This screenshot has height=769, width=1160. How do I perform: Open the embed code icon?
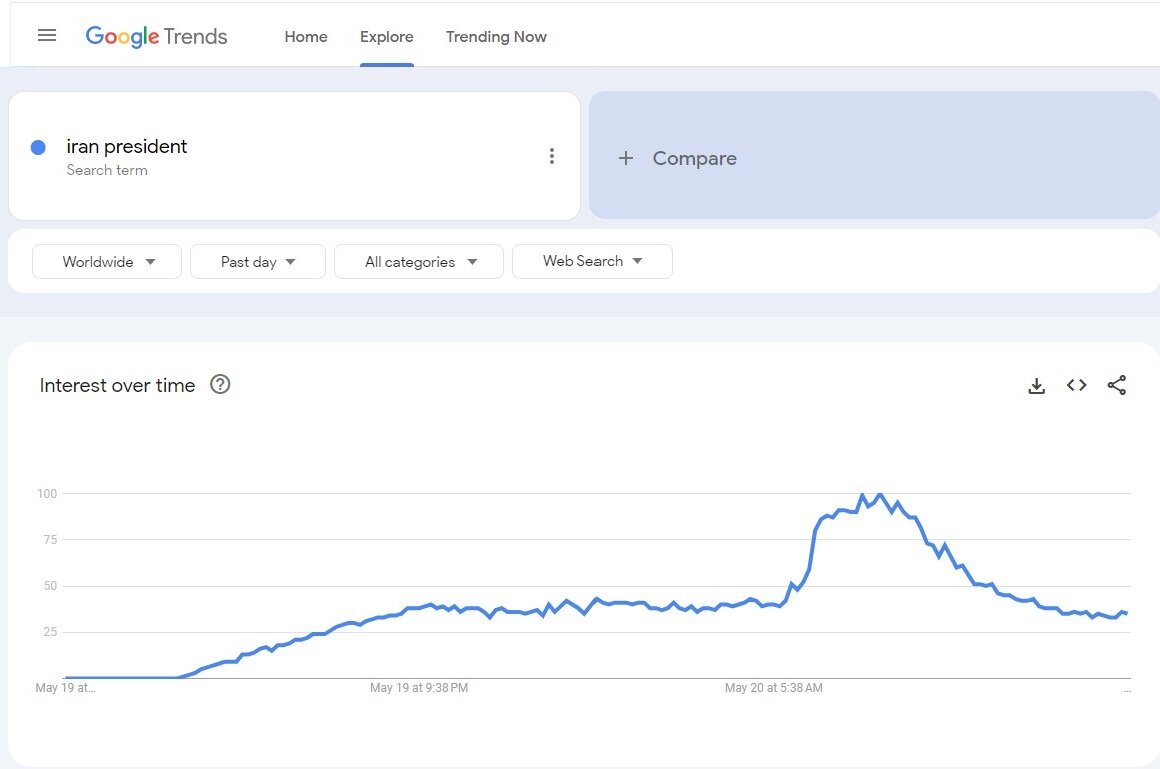click(1076, 385)
